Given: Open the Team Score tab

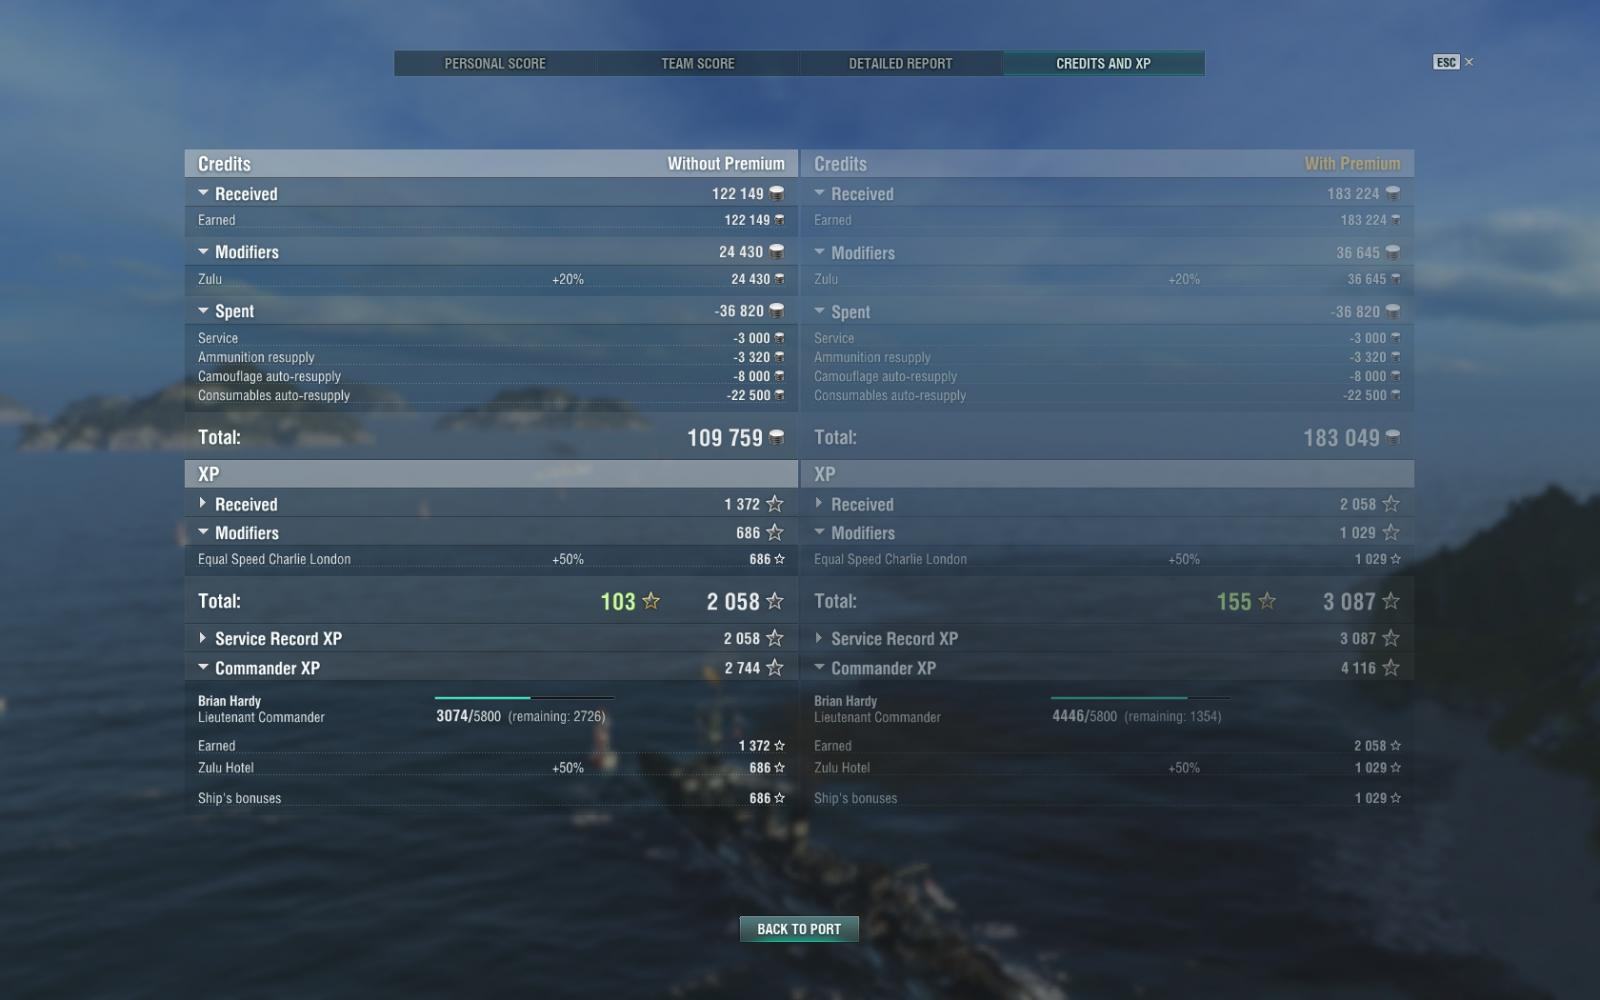Looking at the screenshot, I should 698,63.
